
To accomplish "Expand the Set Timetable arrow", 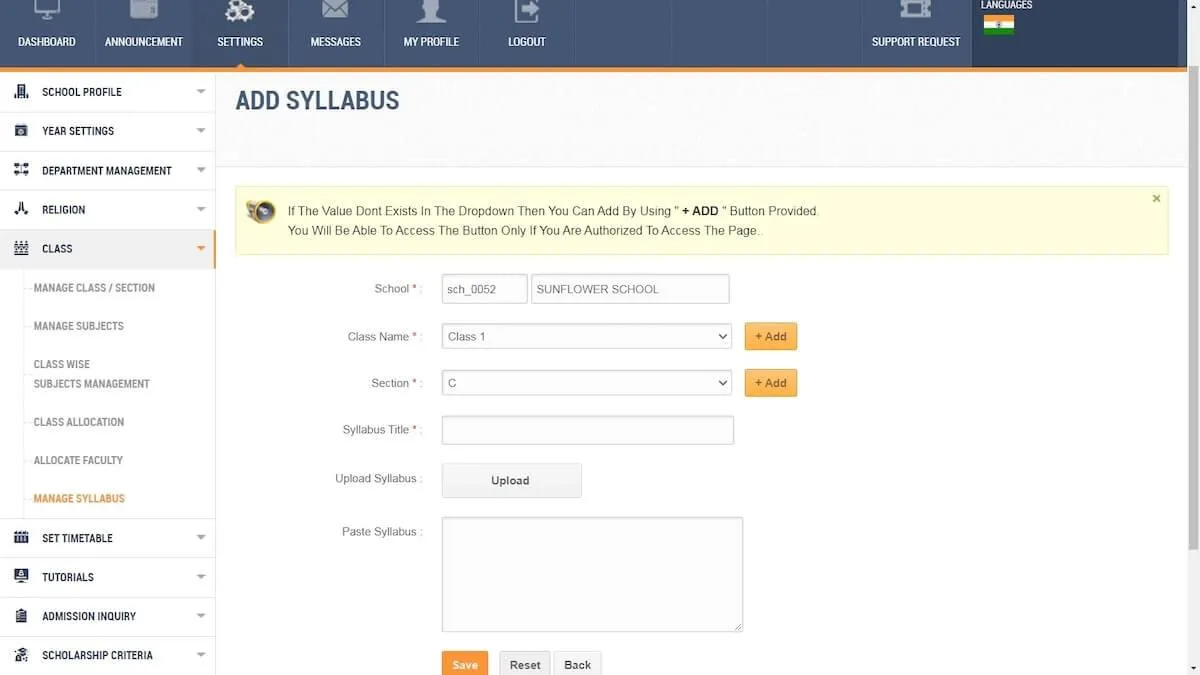I will click(201, 538).
